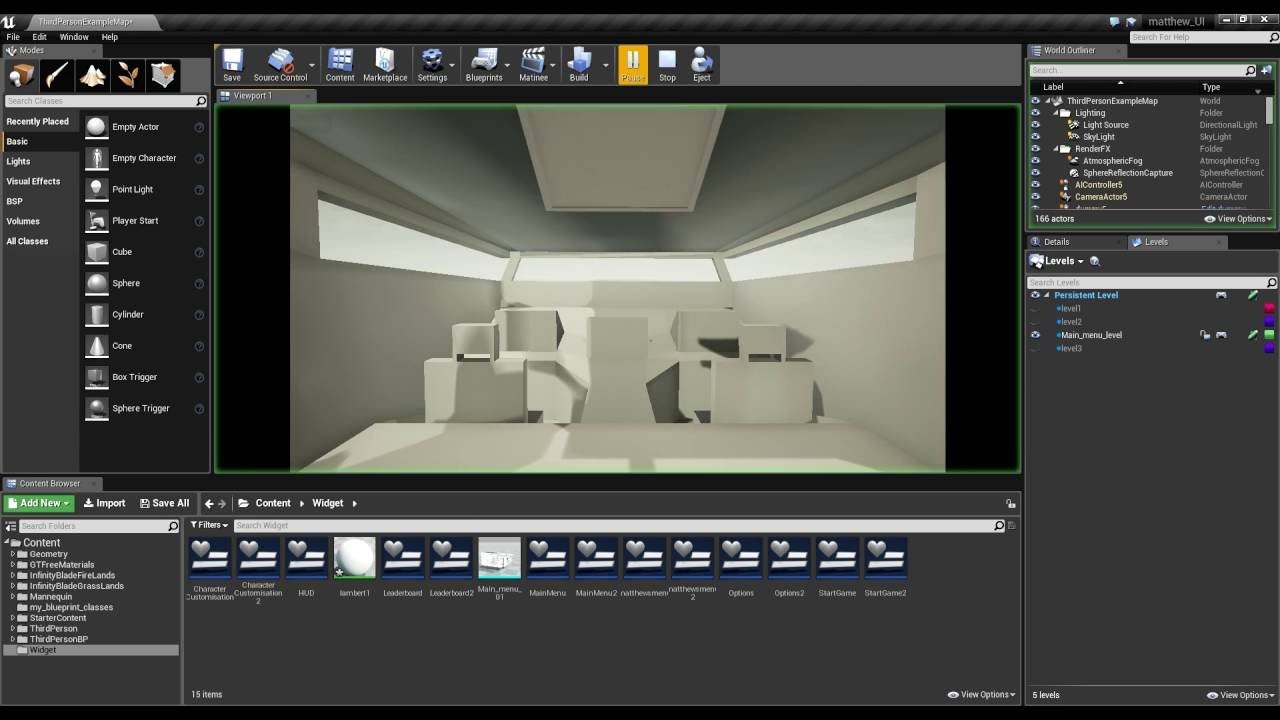This screenshot has height=720, width=1280.
Task: Switch to Landscape mode icon
Action: tap(92, 76)
